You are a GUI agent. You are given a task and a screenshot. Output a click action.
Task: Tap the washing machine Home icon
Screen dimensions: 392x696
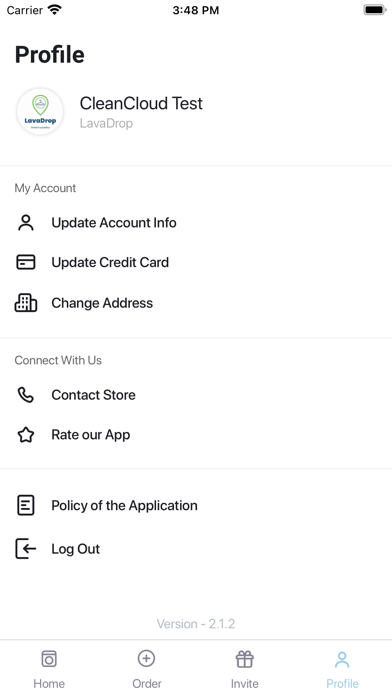pyautogui.click(x=49, y=659)
